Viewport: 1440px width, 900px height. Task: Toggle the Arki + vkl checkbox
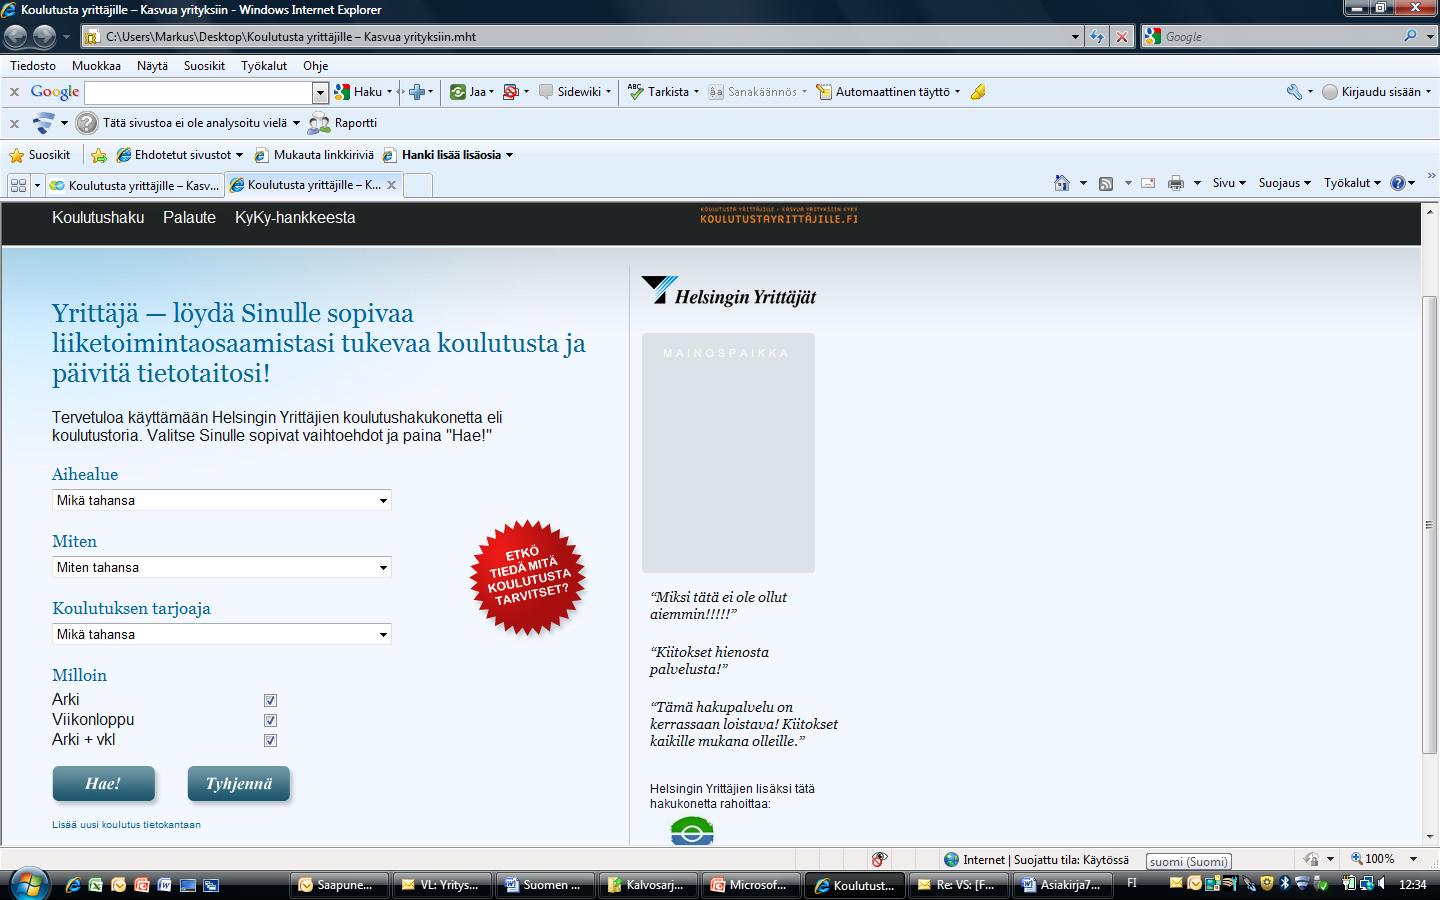click(x=270, y=740)
